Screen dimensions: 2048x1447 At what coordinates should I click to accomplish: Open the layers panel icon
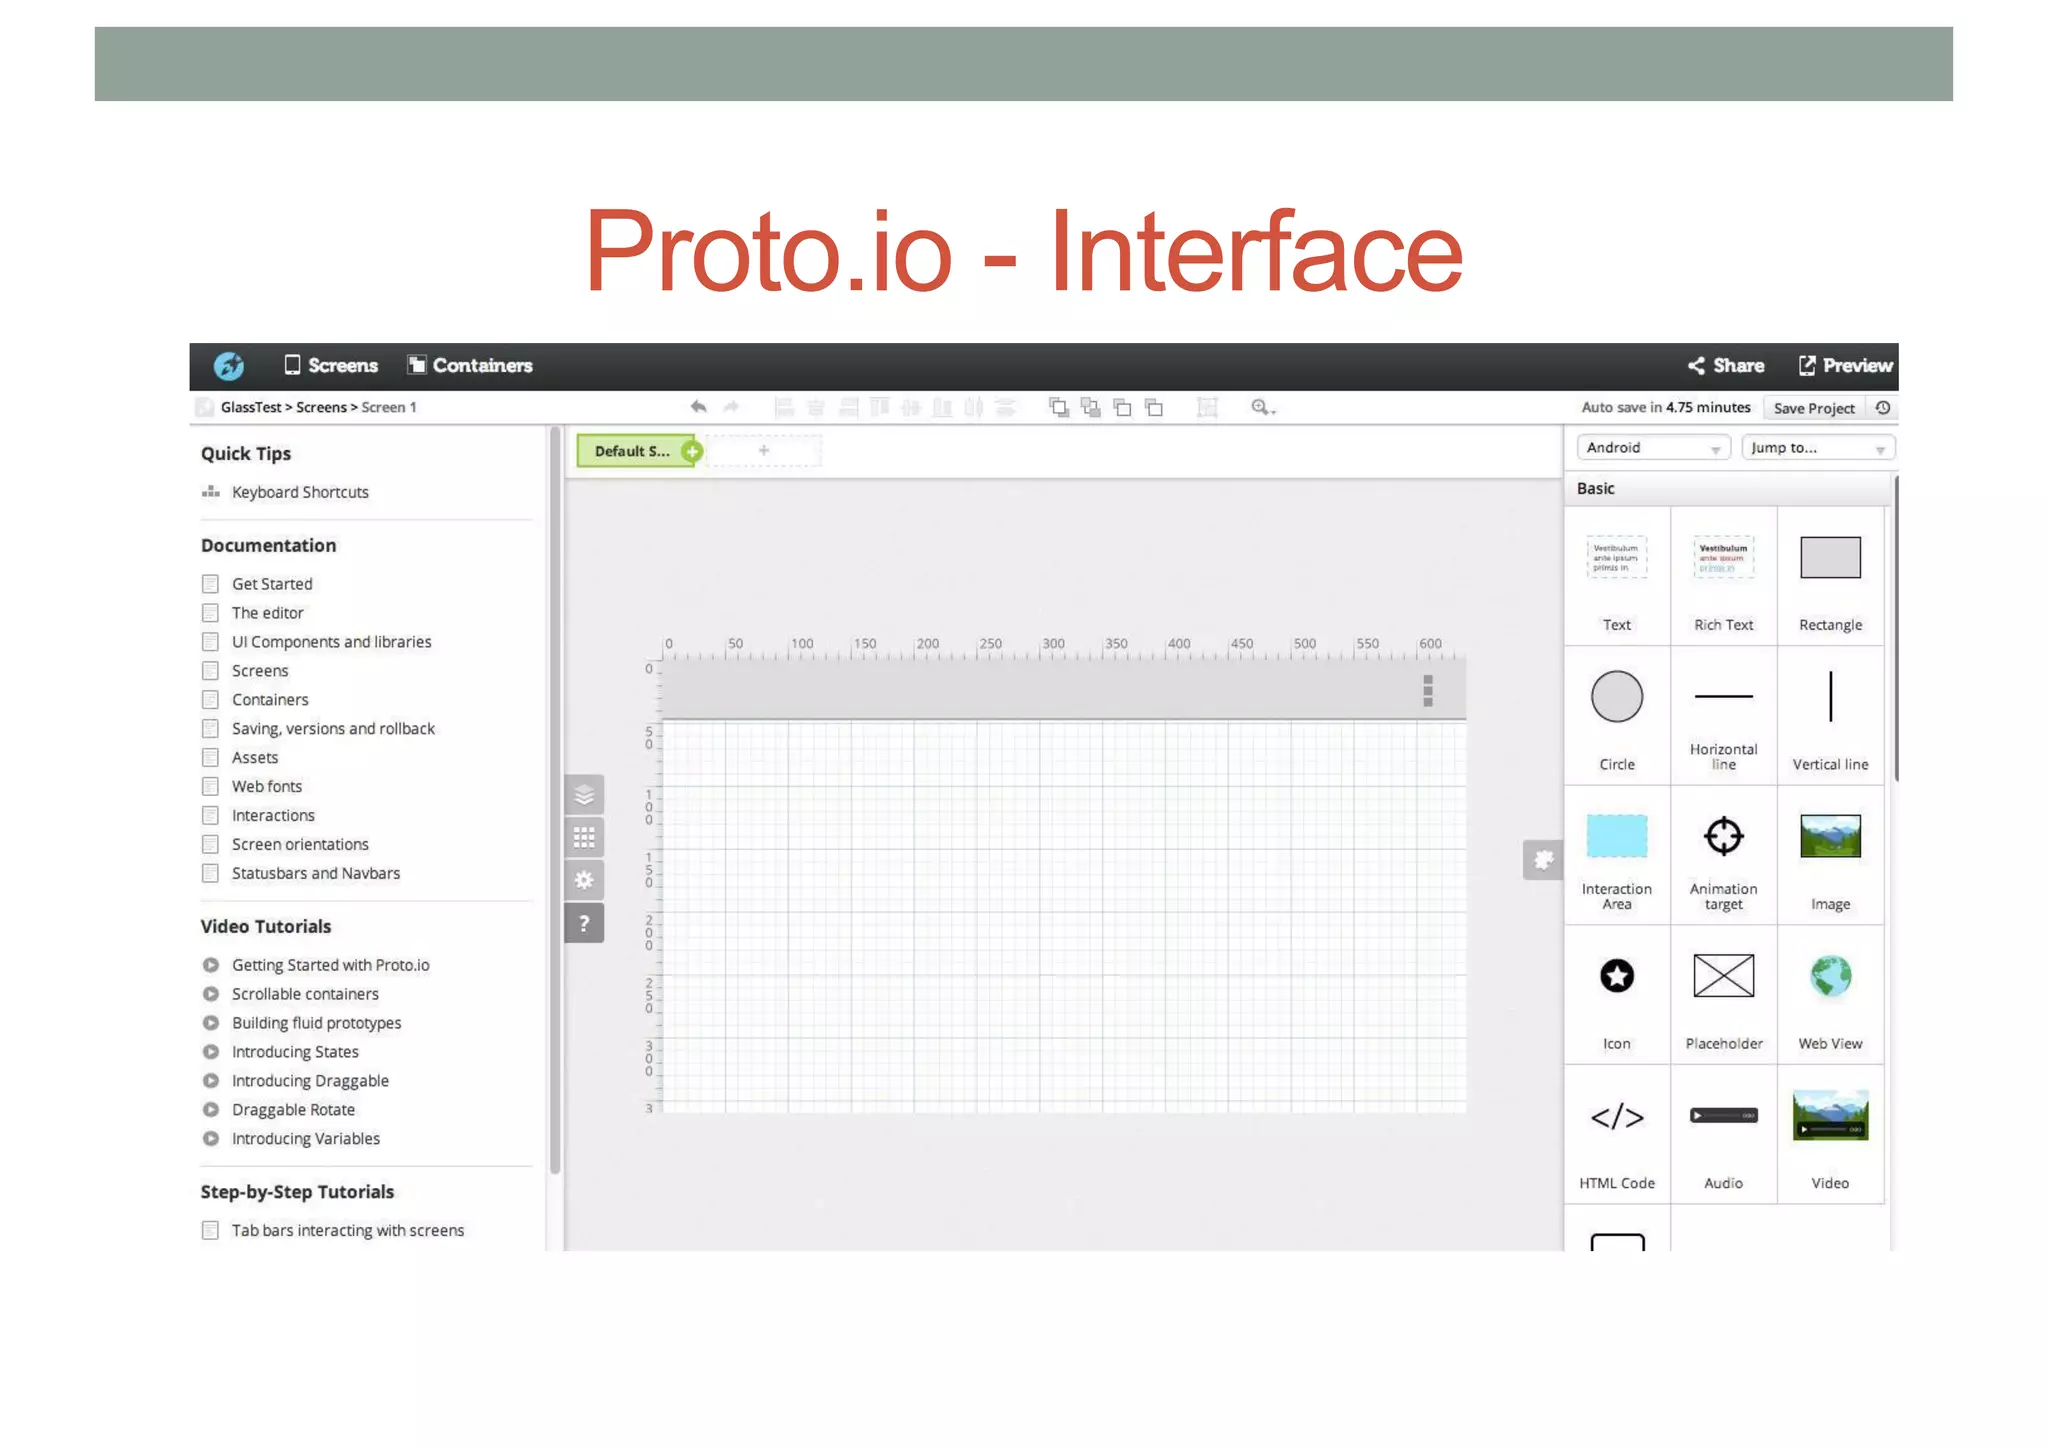584,795
